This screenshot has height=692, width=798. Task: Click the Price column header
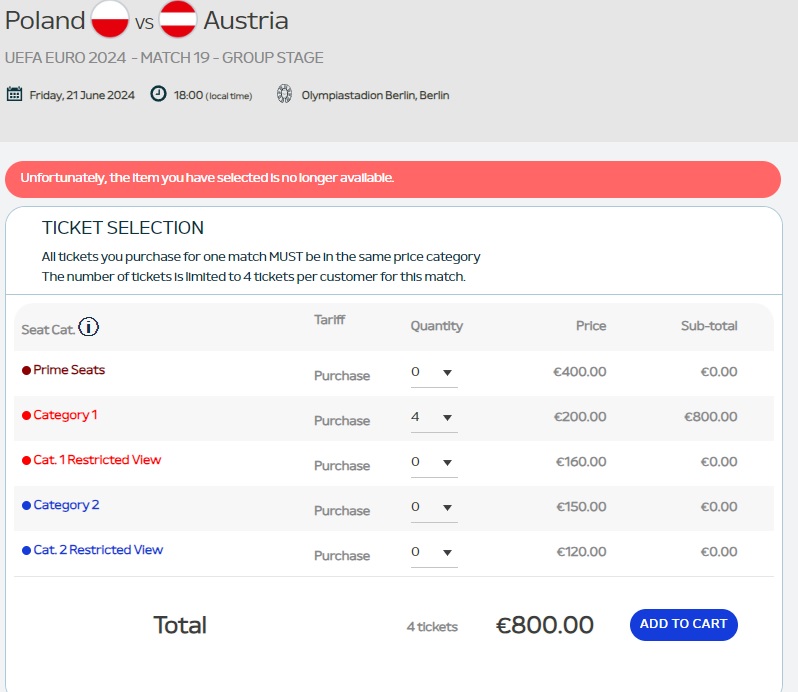pyautogui.click(x=591, y=326)
